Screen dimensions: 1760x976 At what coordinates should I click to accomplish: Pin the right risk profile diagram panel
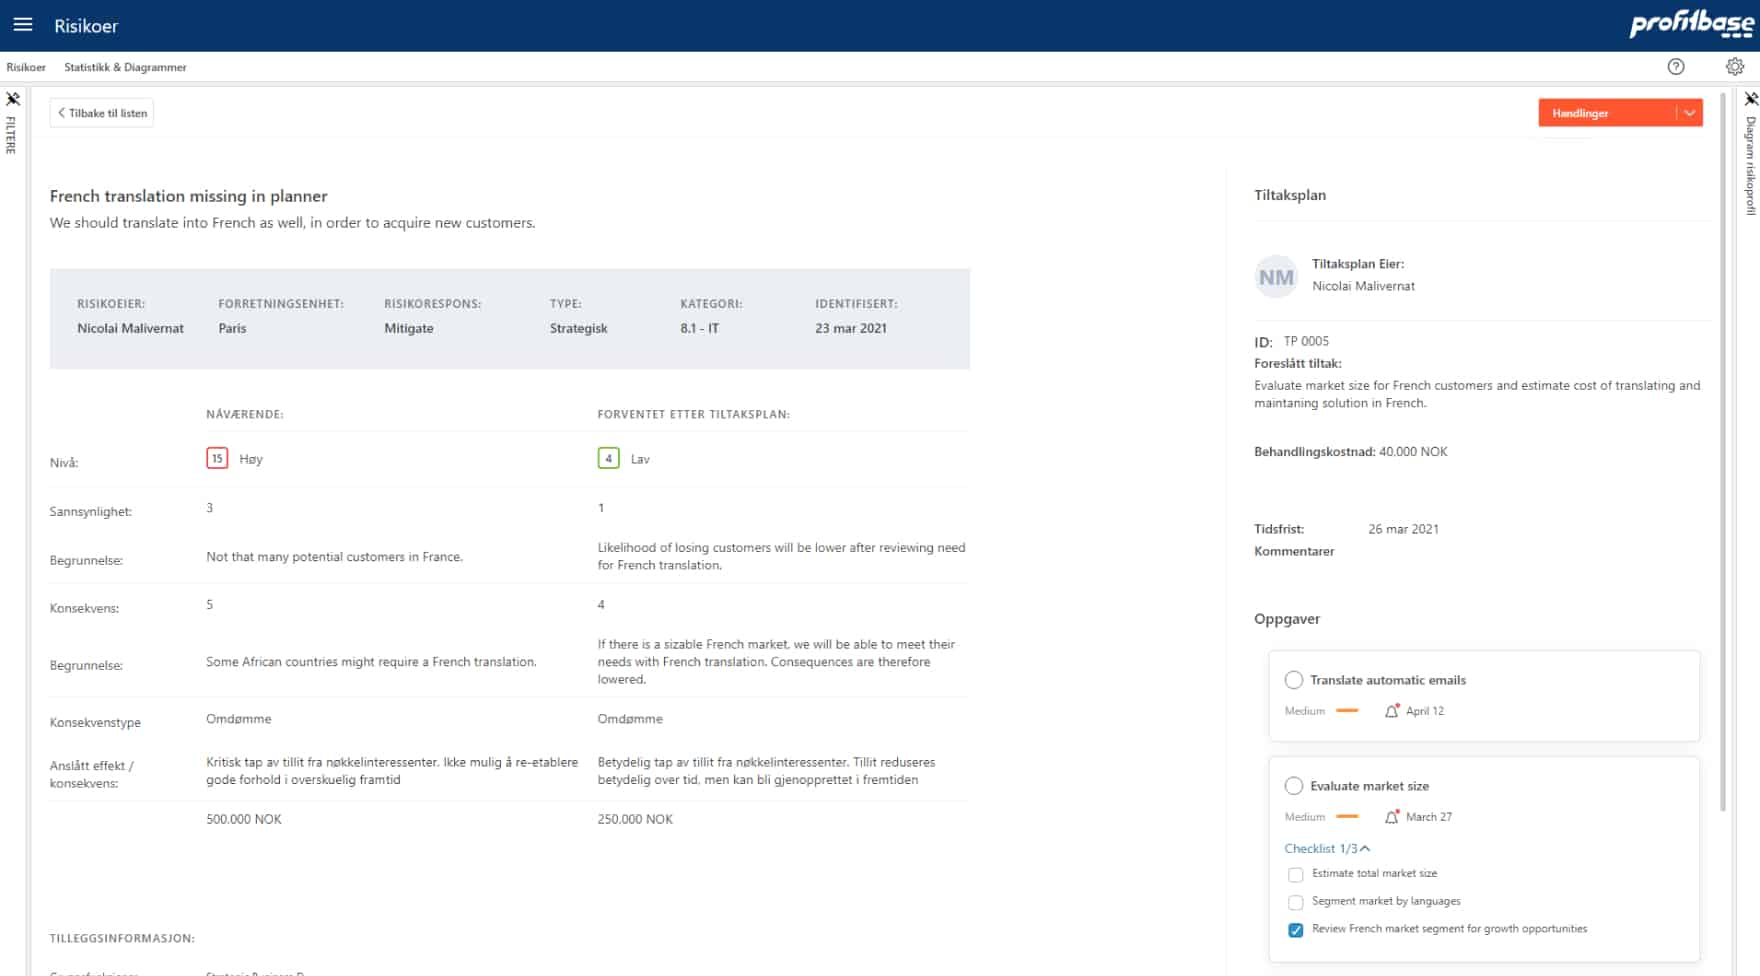(x=1751, y=99)
